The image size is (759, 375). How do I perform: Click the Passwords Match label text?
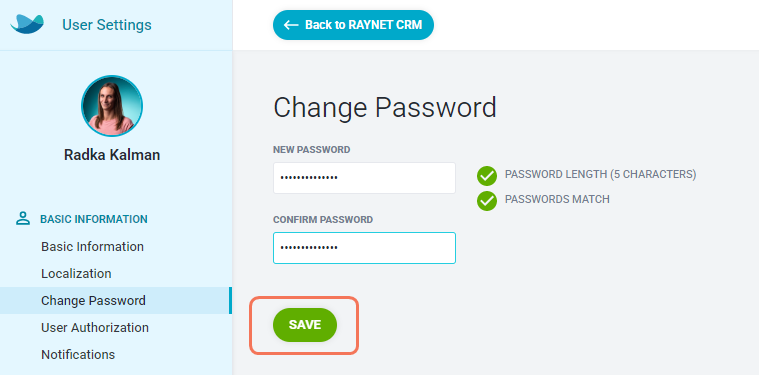[x=557, y=199]
